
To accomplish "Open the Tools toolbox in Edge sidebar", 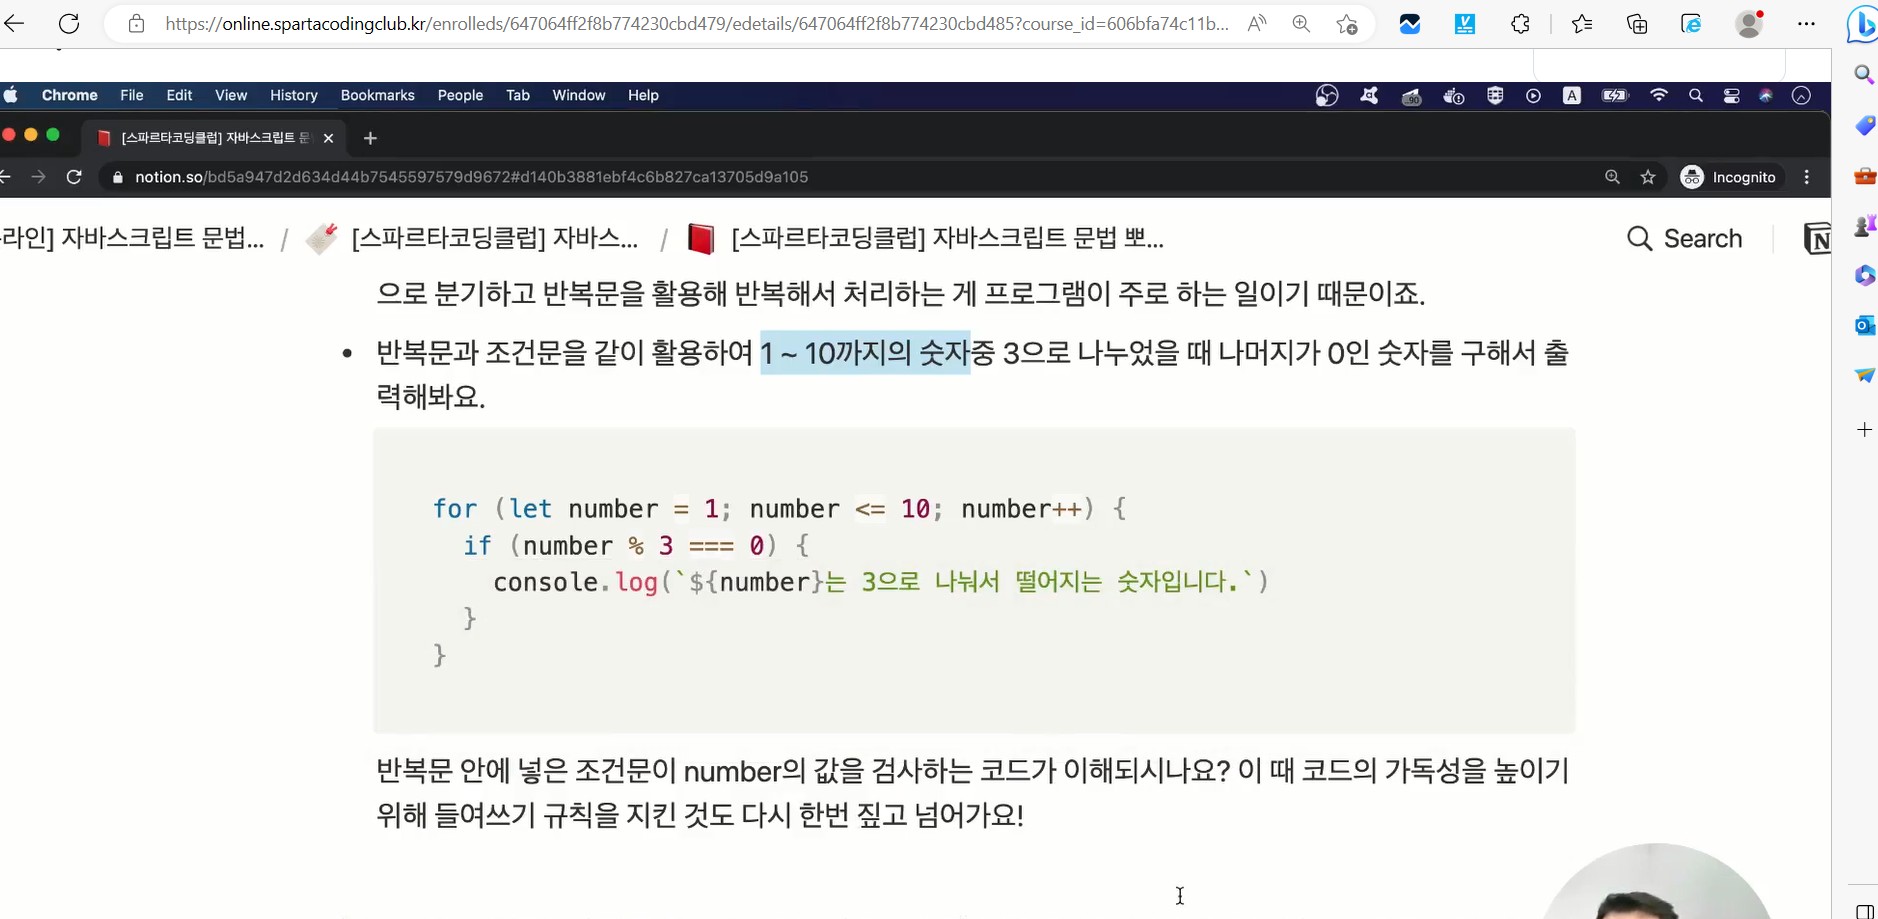I will 1864,176.
